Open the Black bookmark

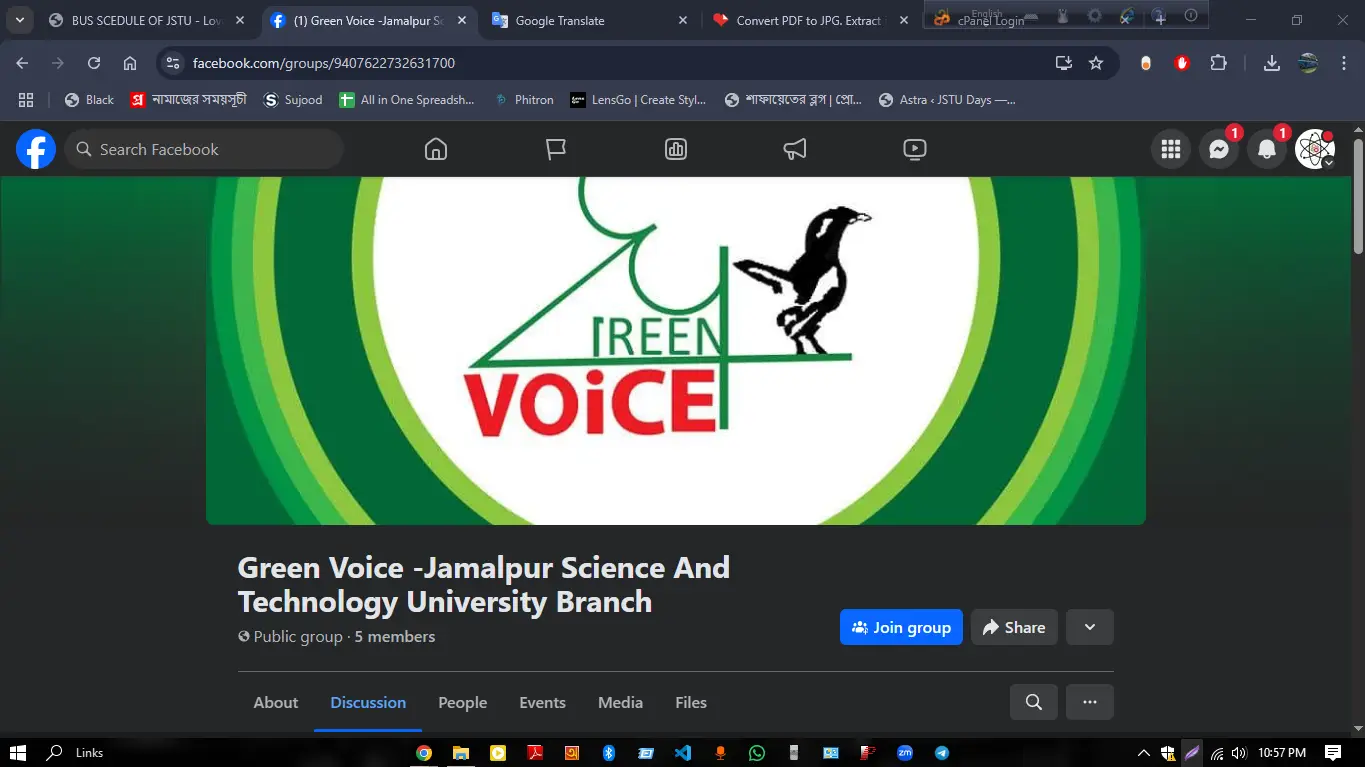(89, 100)
